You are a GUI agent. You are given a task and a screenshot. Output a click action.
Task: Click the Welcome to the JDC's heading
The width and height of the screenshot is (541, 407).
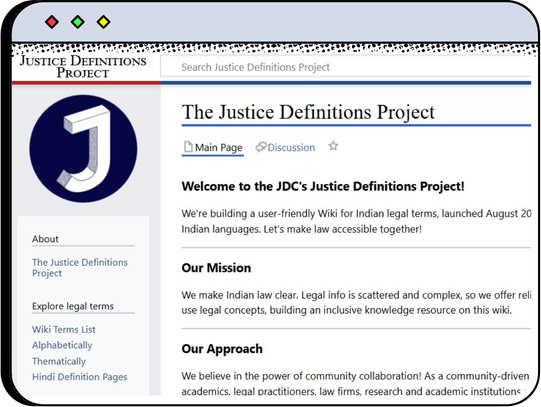click(x=323, y=186)
